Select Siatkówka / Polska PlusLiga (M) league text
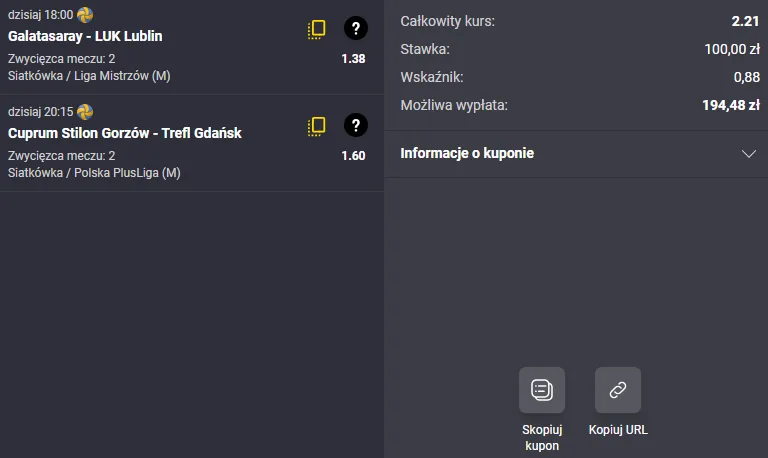This screenshot has height=458, width=768. tap(94, 172)
